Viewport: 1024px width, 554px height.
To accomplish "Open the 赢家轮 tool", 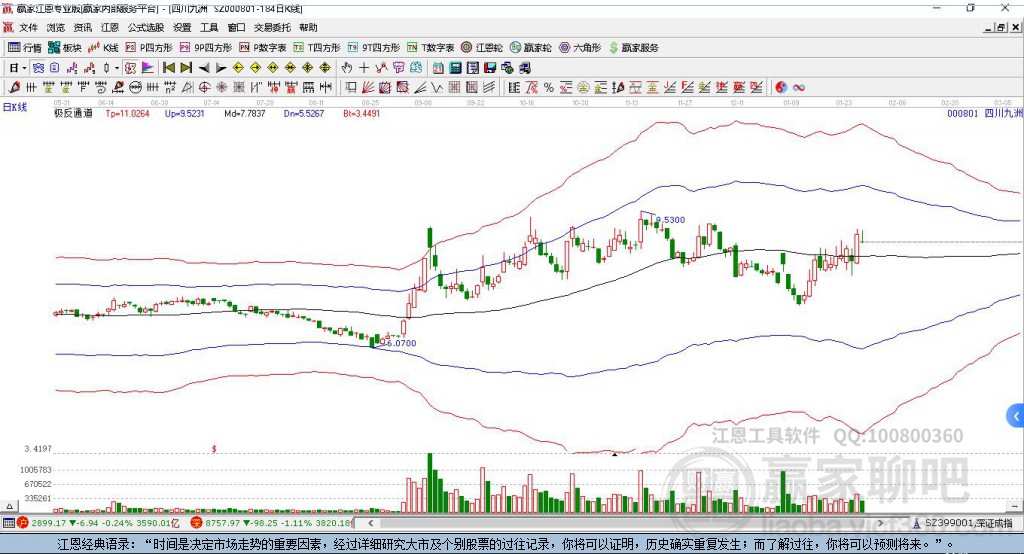I will 530,48.
